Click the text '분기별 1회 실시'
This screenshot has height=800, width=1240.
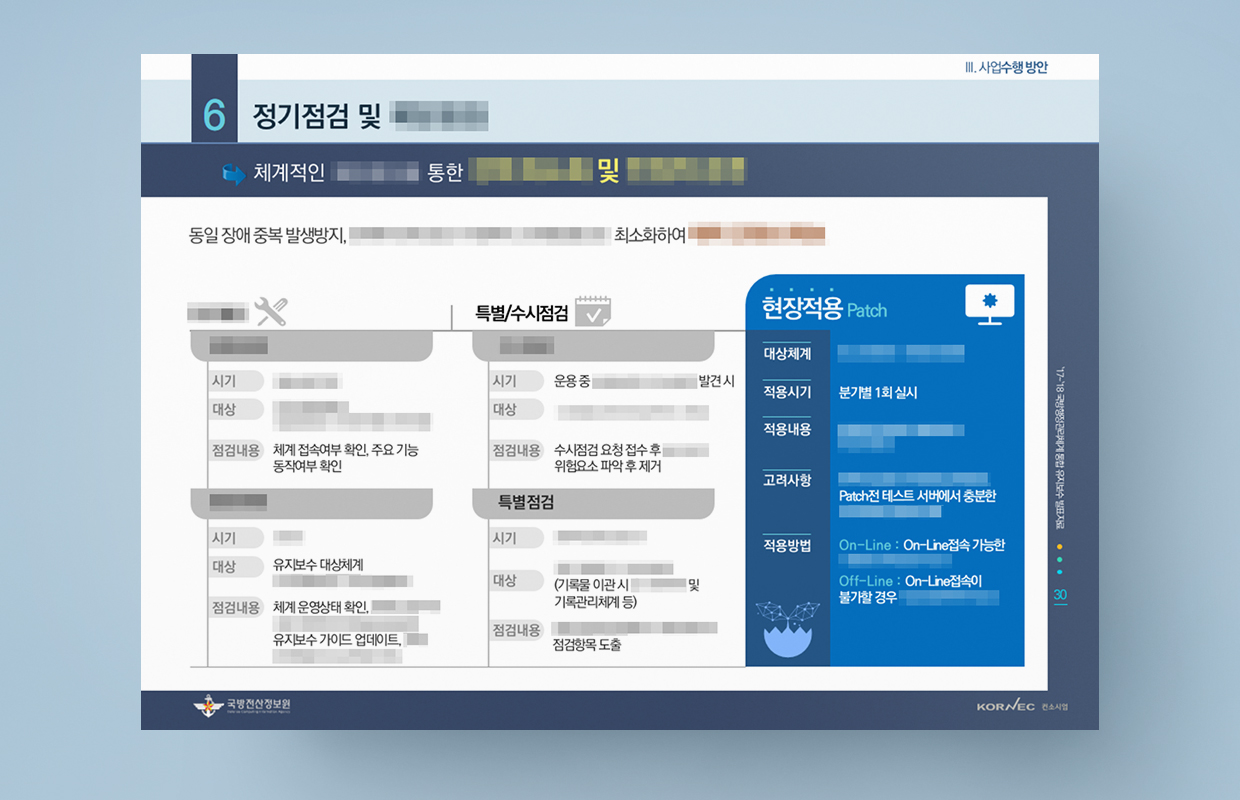(x=878, y=393)
